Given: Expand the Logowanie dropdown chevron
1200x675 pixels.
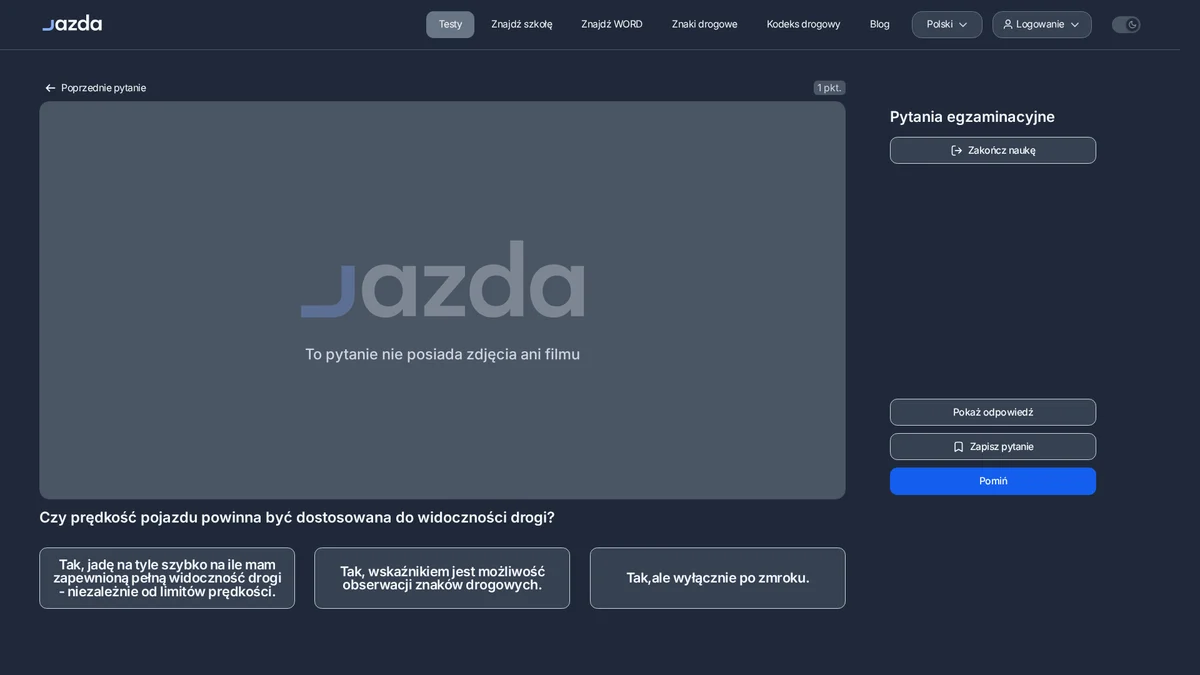Looking at the screenshot, I should [x=1075, y=24].
